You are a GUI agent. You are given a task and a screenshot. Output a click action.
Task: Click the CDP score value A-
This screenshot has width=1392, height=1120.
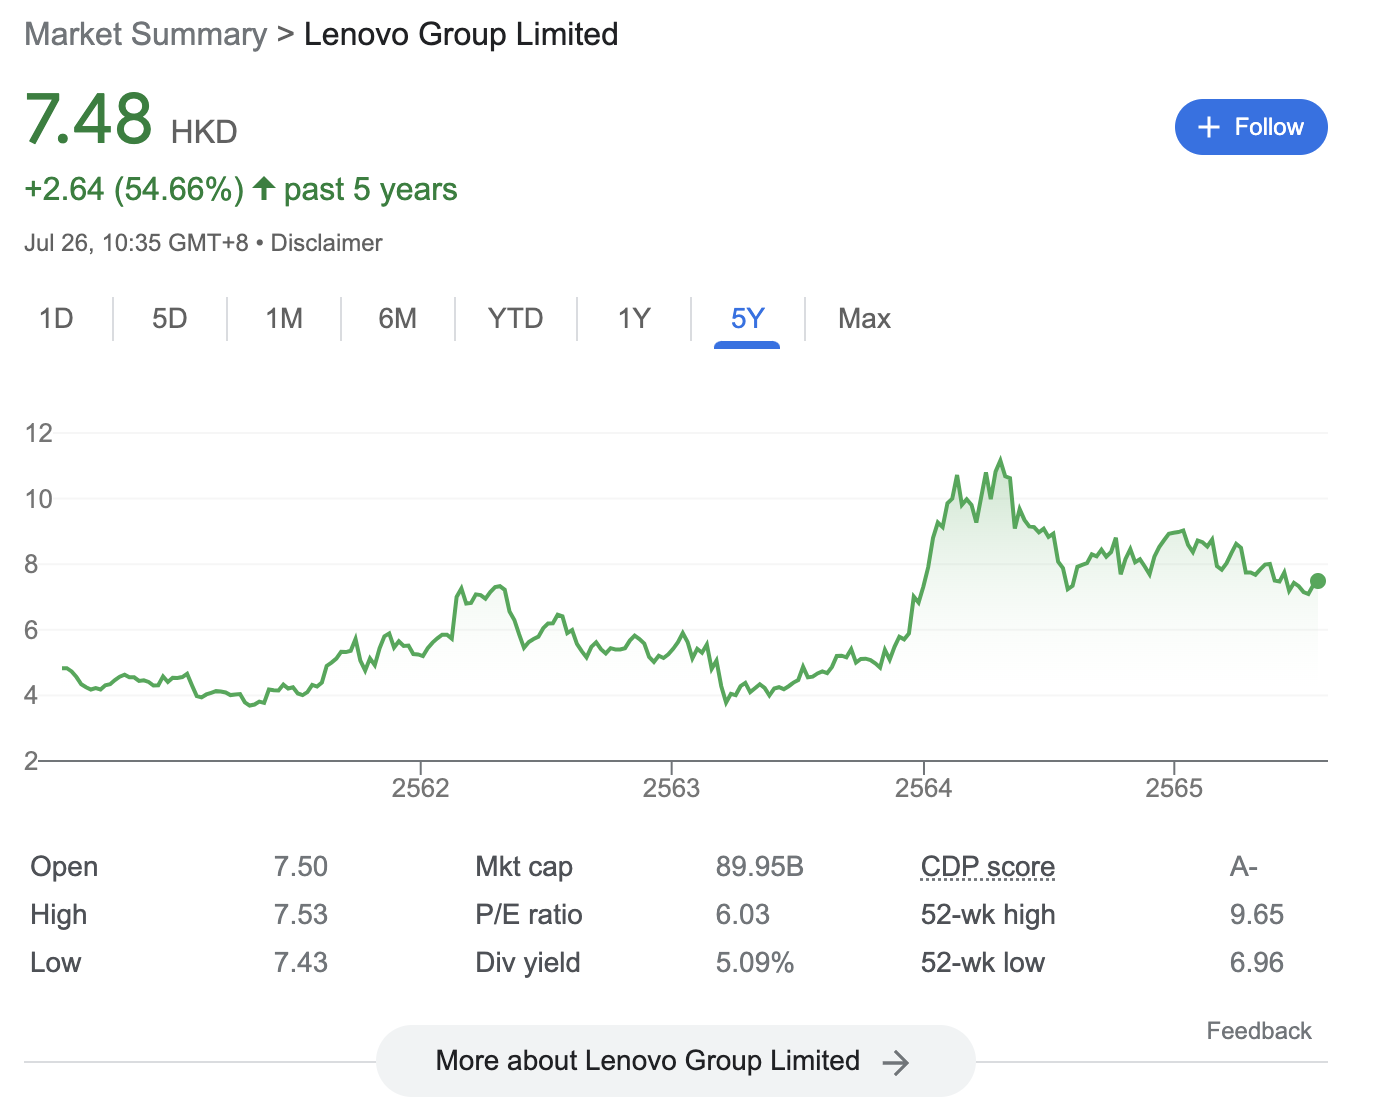click(1244, 867)
